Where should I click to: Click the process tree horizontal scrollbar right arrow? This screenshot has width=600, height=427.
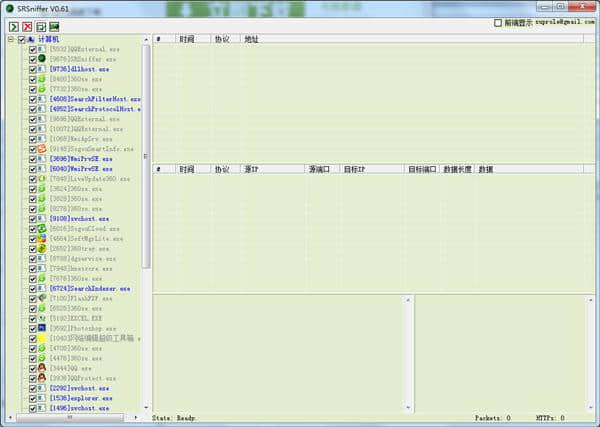pos(139,416)
